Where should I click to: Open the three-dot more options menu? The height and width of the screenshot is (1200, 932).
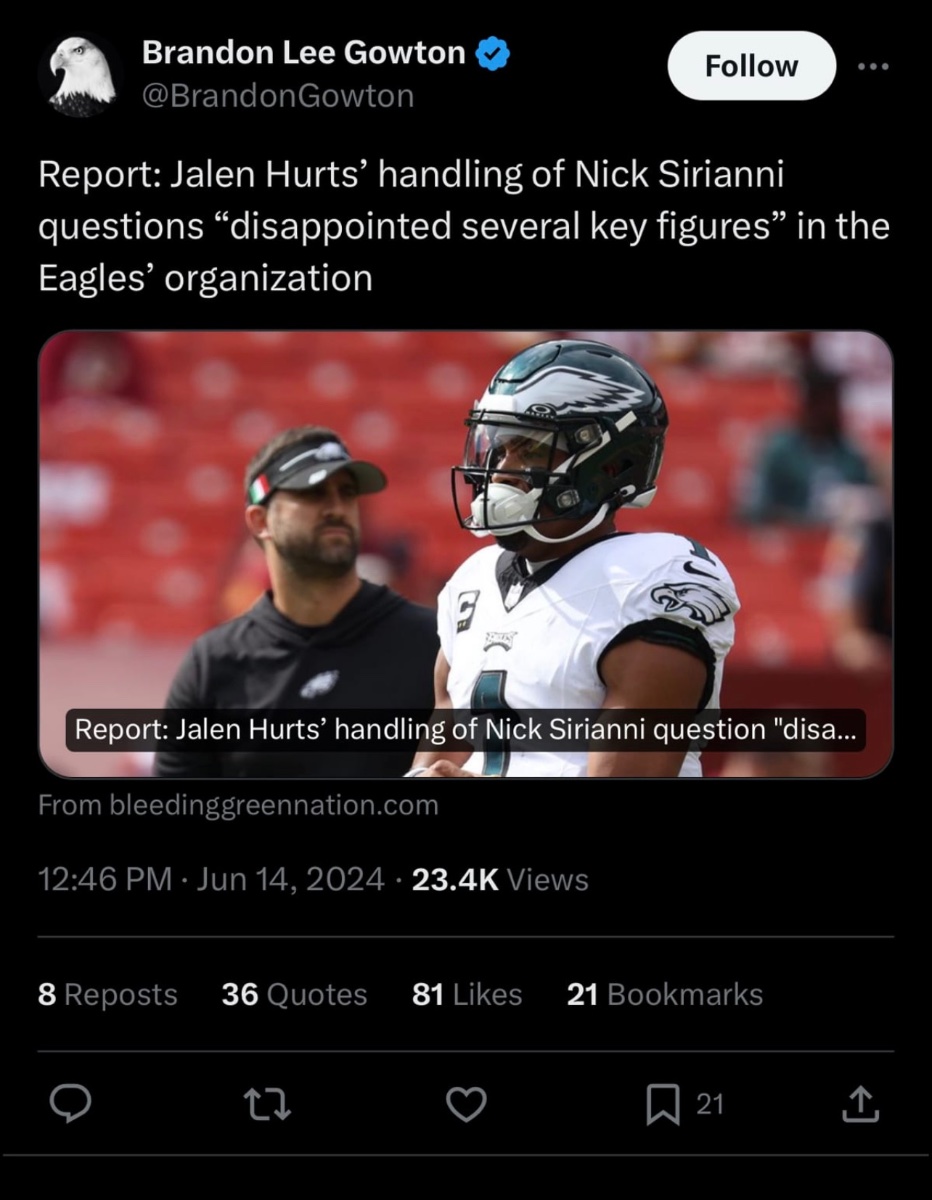pyautogui.click(x=874, y=65)
